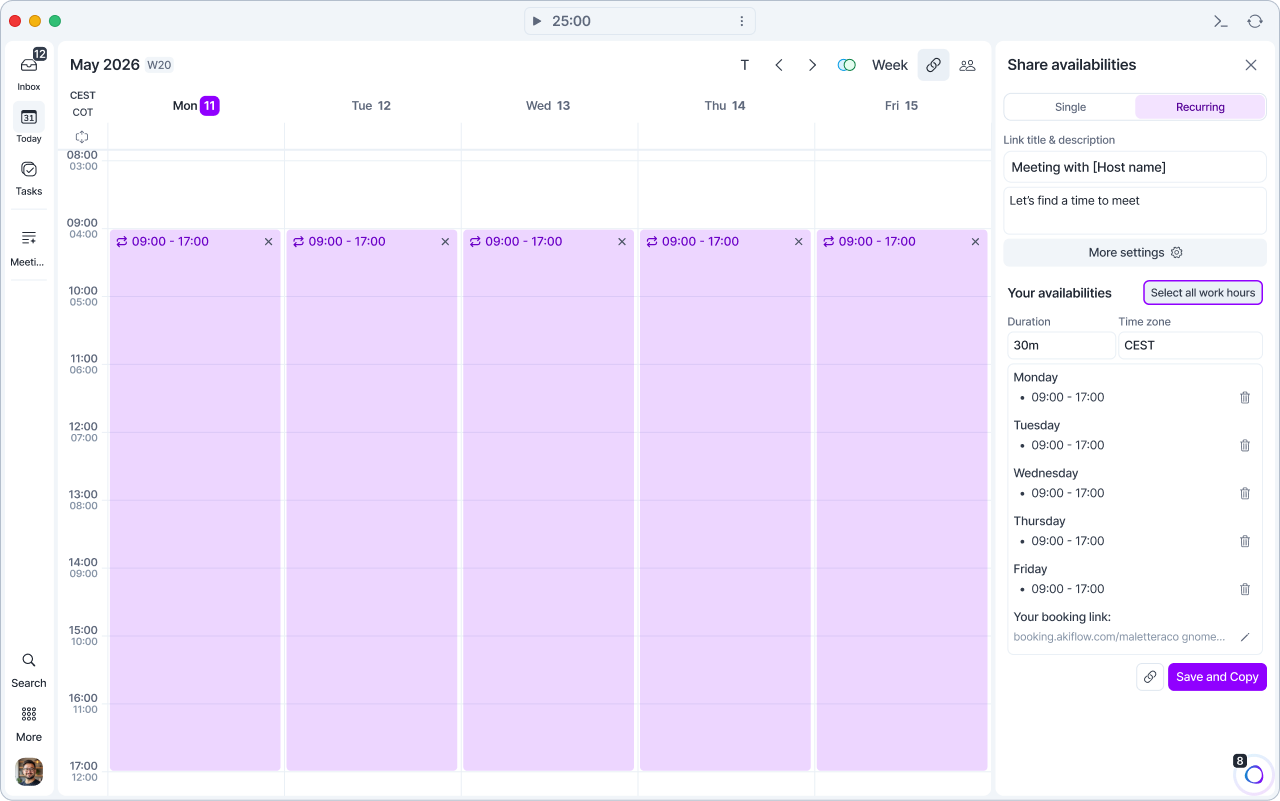Delete Tuesday's 09:00 - 17:00 slot
Image resolution: width=1280 pixels, height=801 pixels.
point(1245,445)
